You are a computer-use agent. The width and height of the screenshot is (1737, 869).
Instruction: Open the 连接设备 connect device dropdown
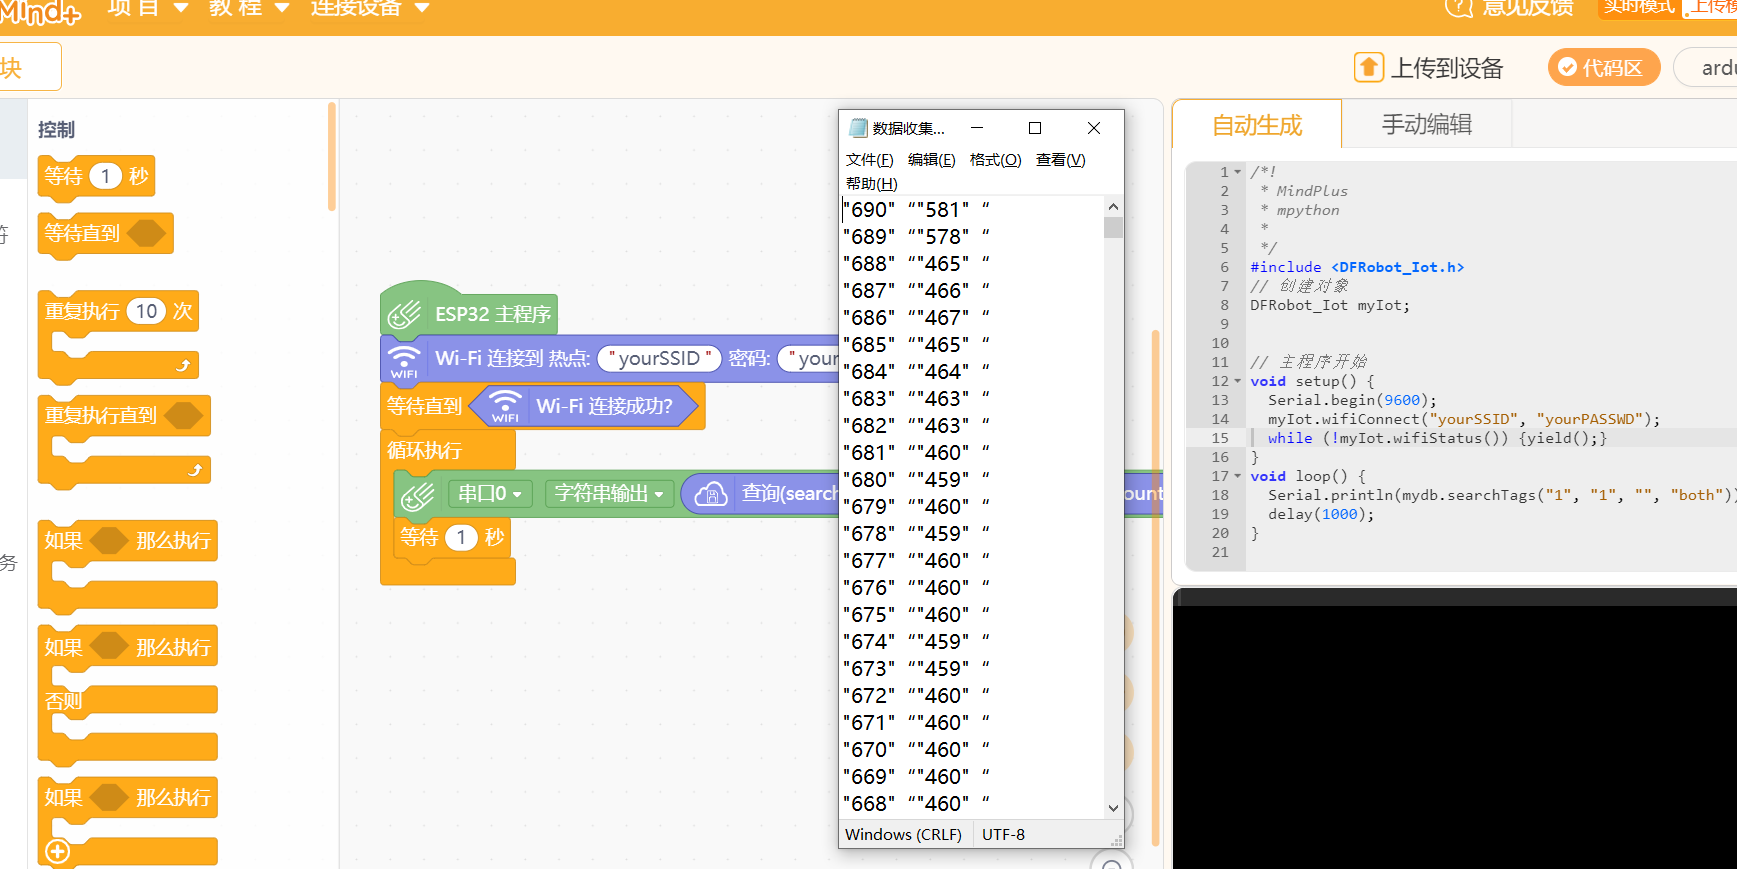370,8
